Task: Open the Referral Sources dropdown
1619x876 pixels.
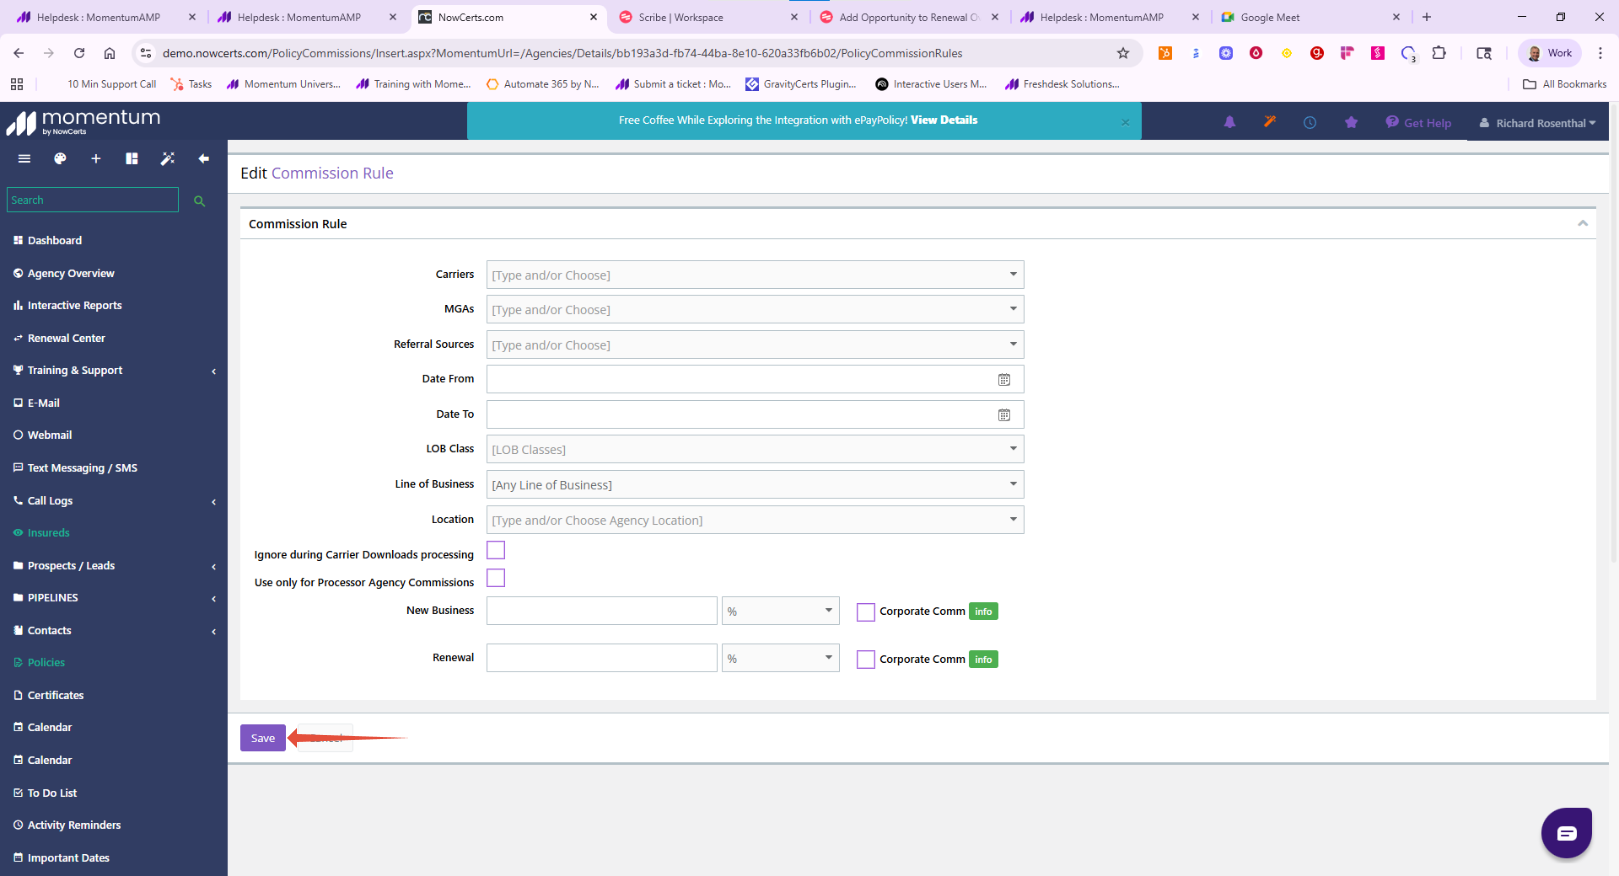Action: coord(755,345)
